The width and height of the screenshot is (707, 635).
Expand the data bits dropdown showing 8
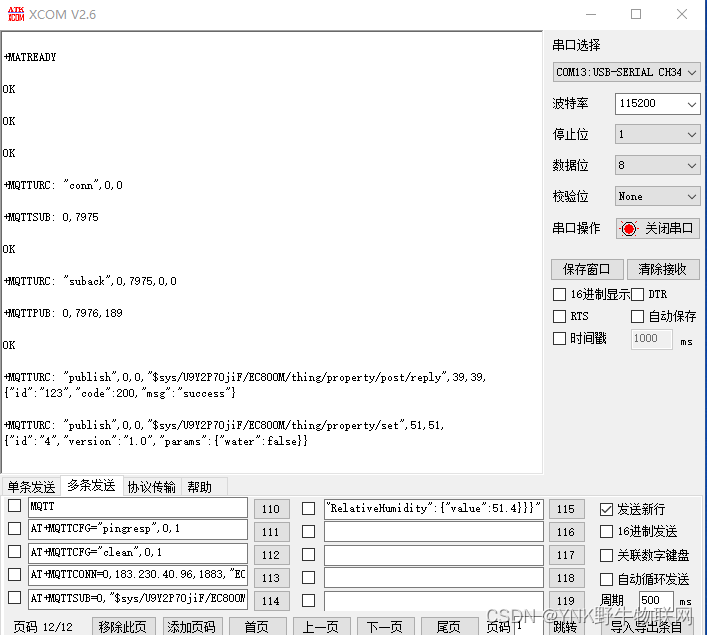657,166
